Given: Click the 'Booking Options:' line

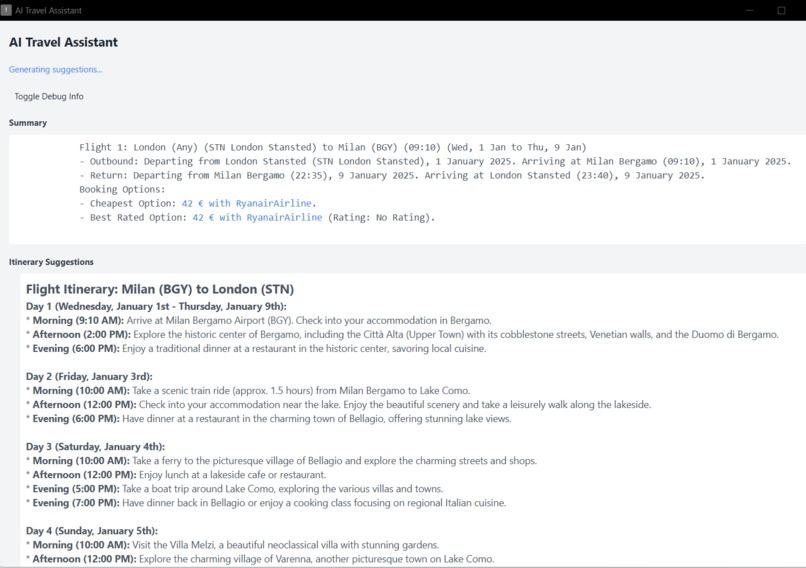Looking at the screenshot, I should pyautogui.click(x=122, y=189).
